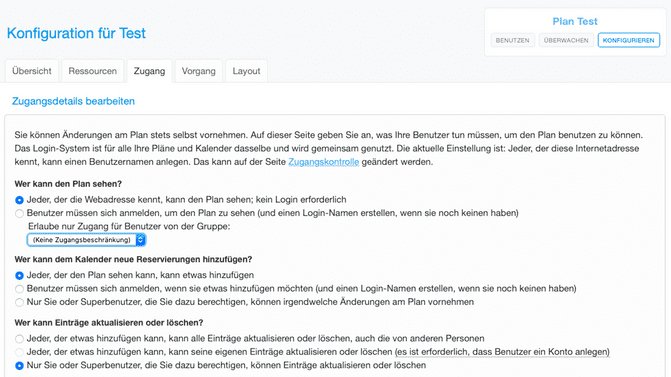The height and width of the screenshot is (377, 671).
Task: Click 'Wer kann Einträge aktualisieren oder löschen?' label
Action: 109,323
